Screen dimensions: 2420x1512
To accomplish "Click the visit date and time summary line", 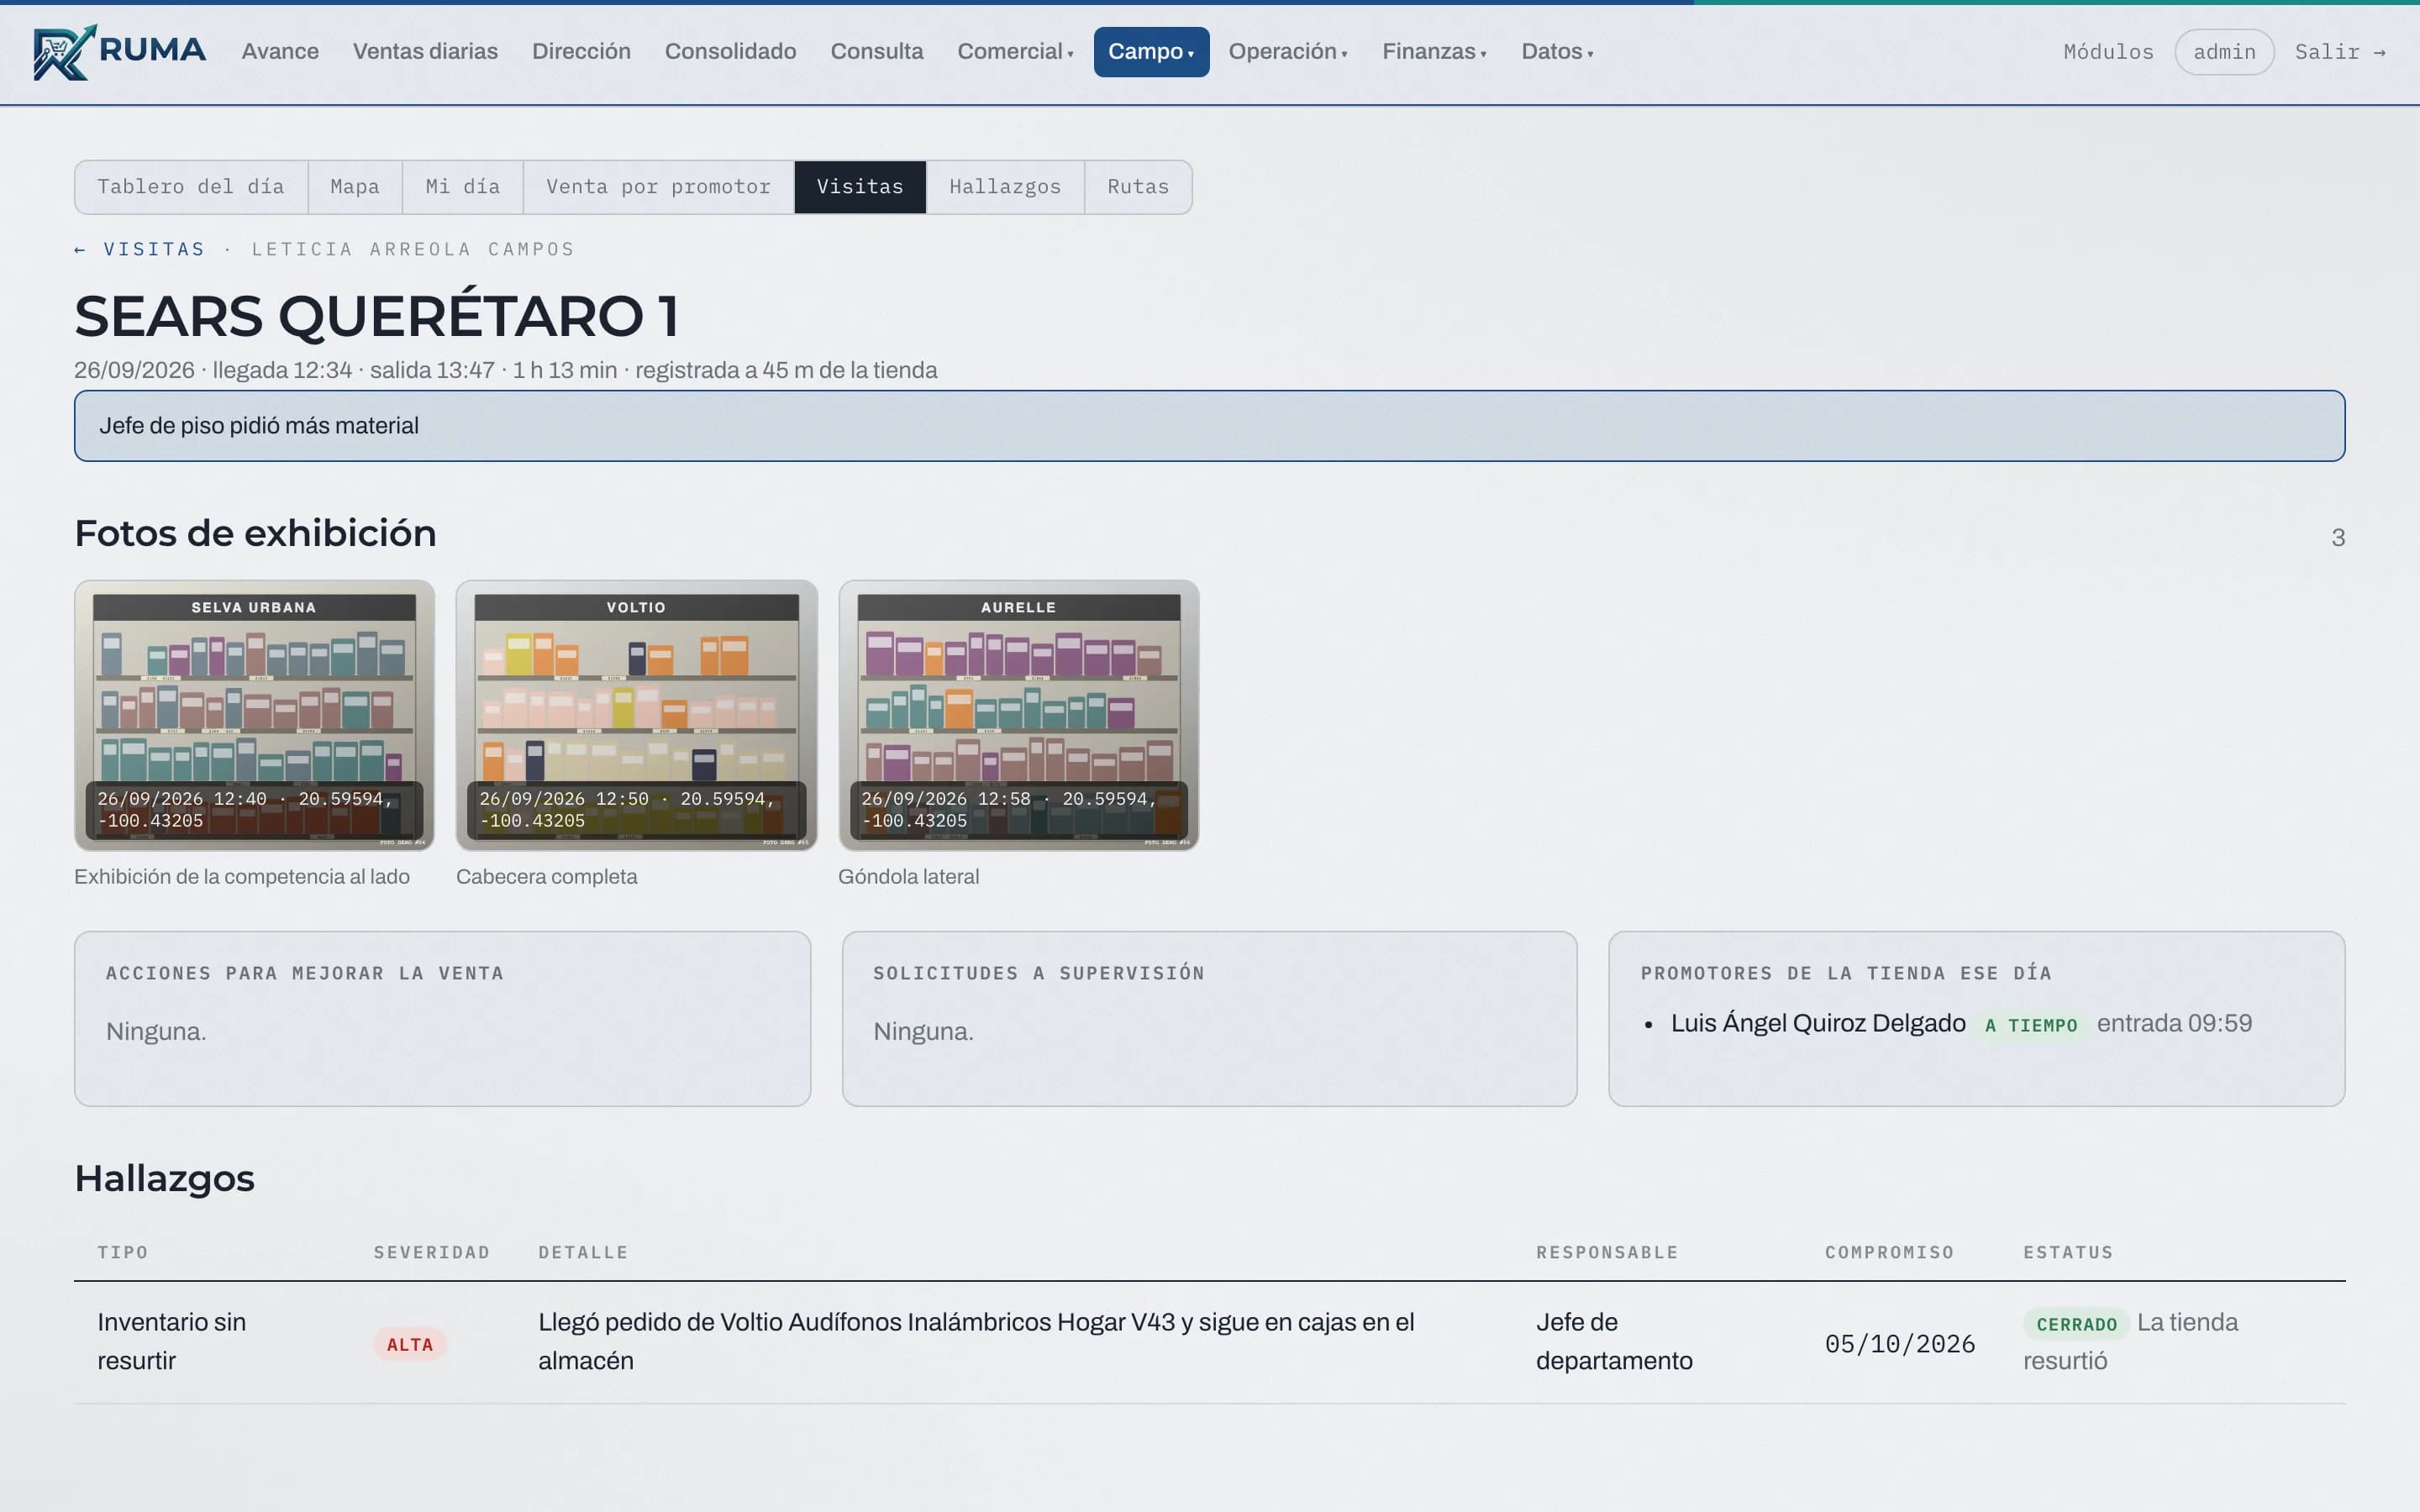I will 506,370.
